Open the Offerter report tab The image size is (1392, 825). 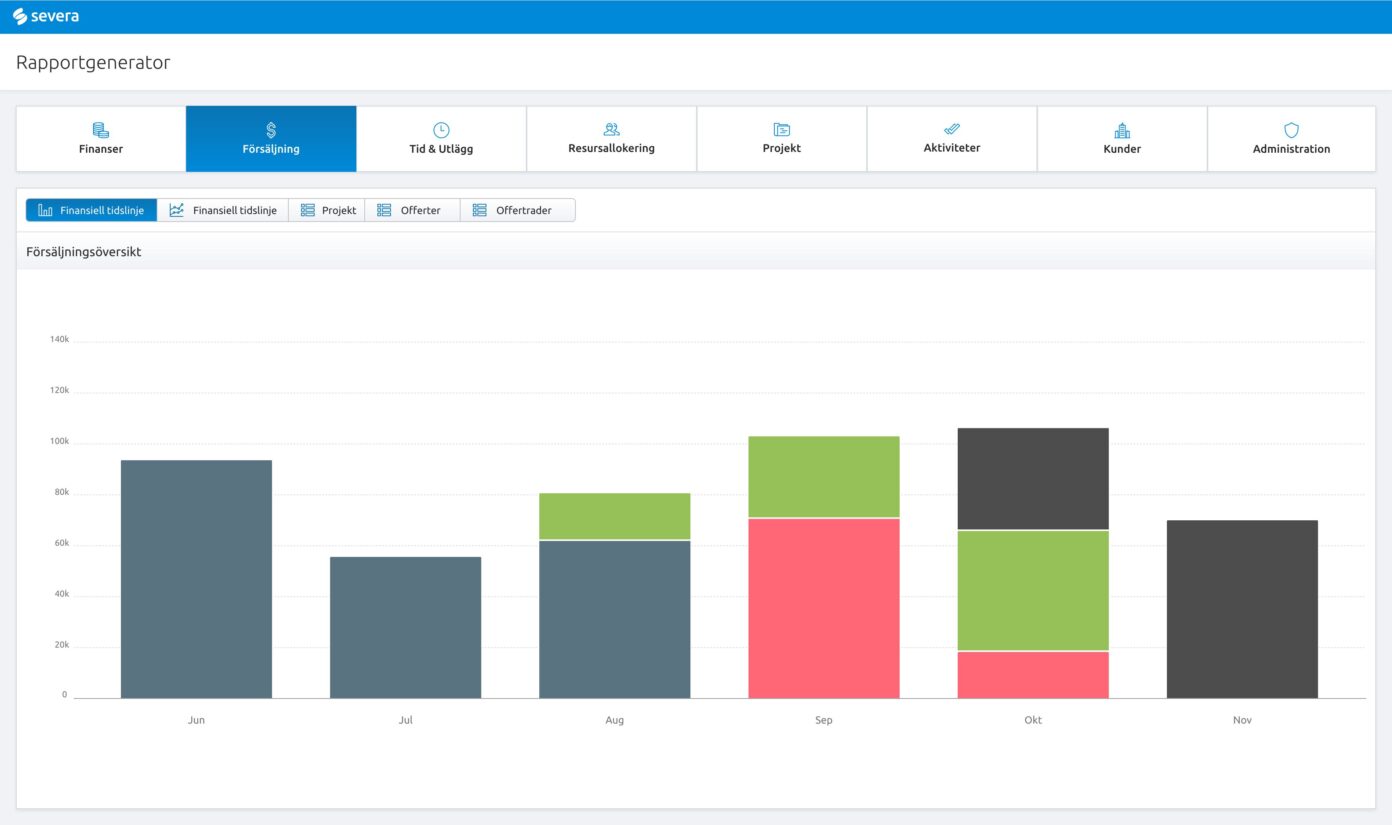[411, 210]
